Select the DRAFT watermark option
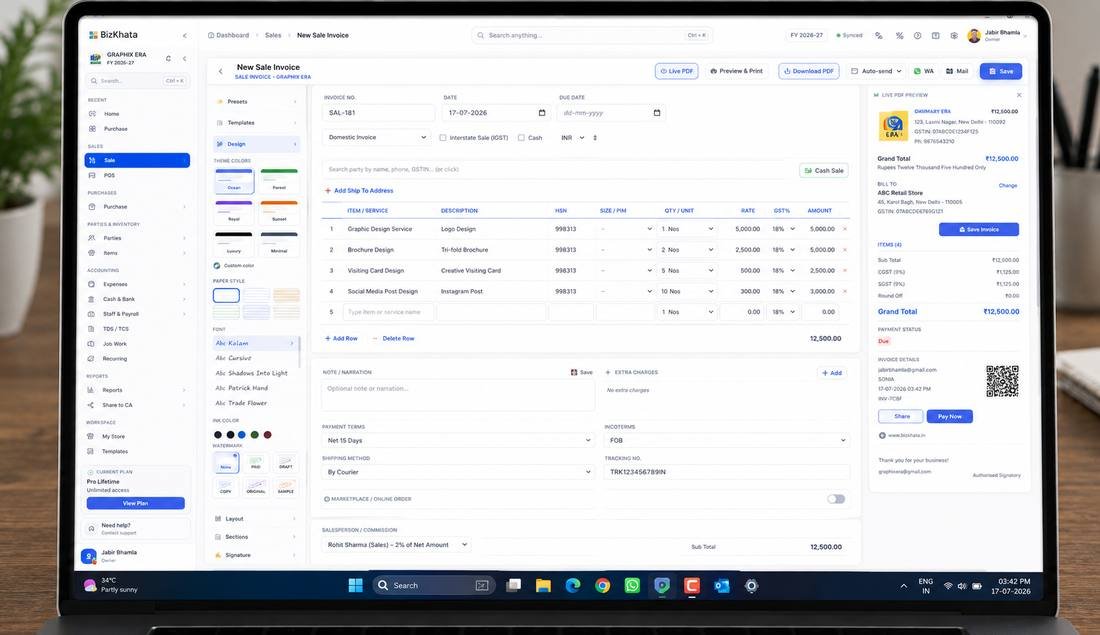The image size is (1100, 635). pos(286,463)
